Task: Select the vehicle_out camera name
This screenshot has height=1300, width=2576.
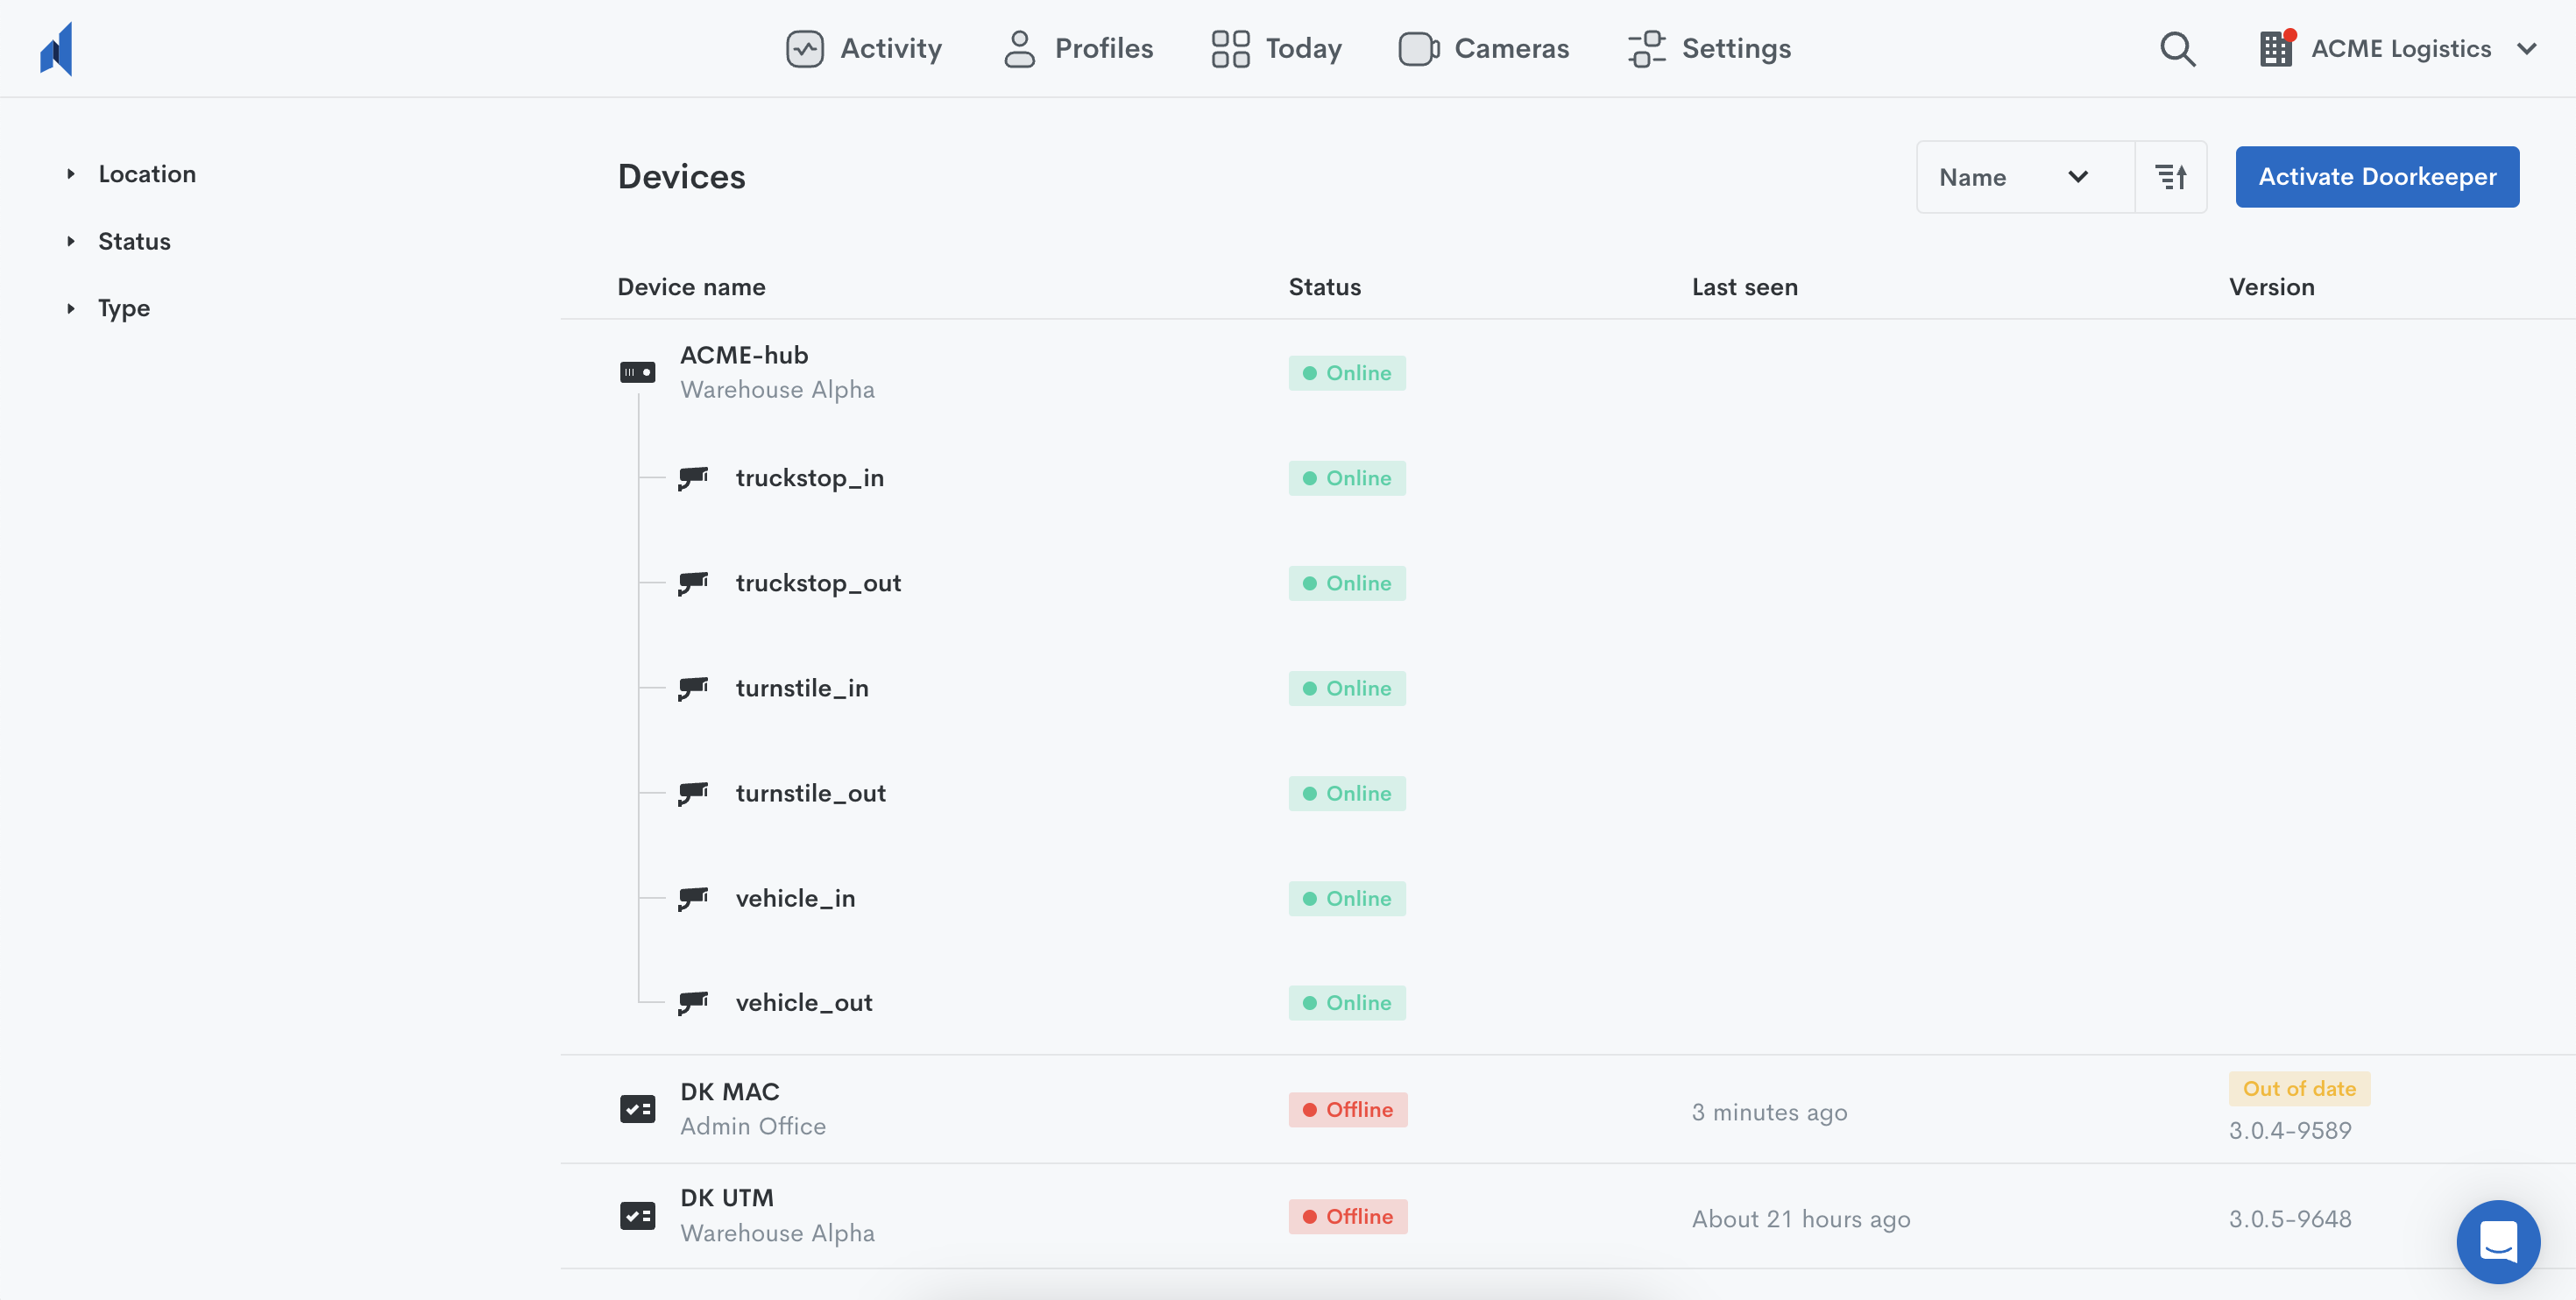Action: click(x=804, y=1002)
